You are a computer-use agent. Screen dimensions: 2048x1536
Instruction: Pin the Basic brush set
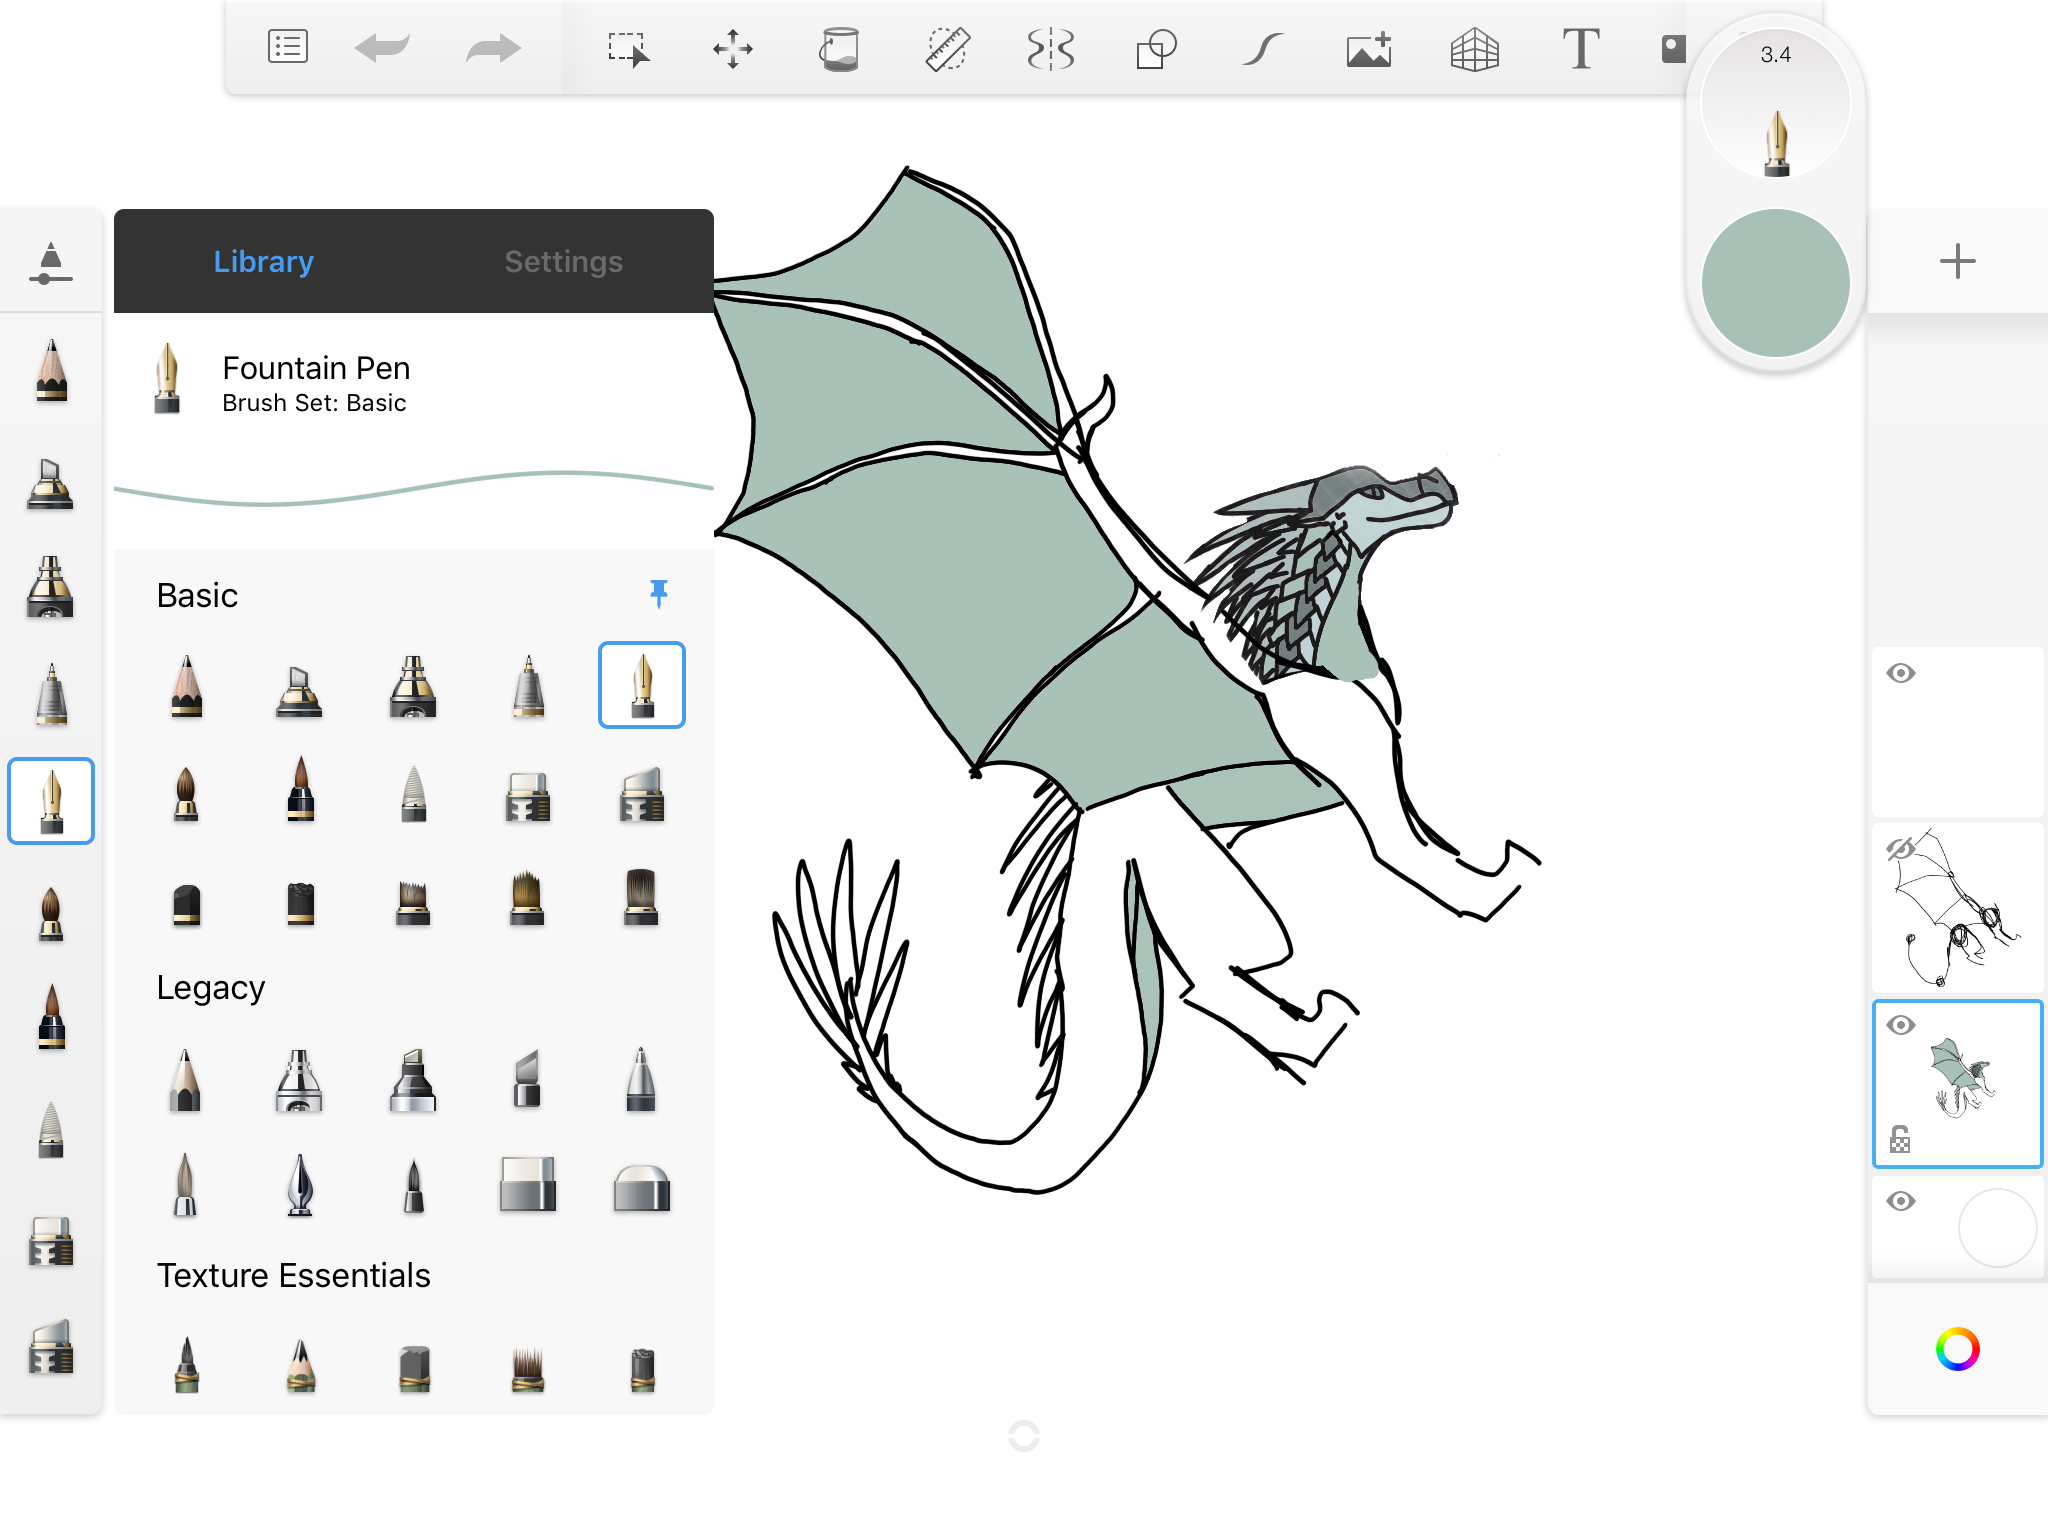click(658, 593)
